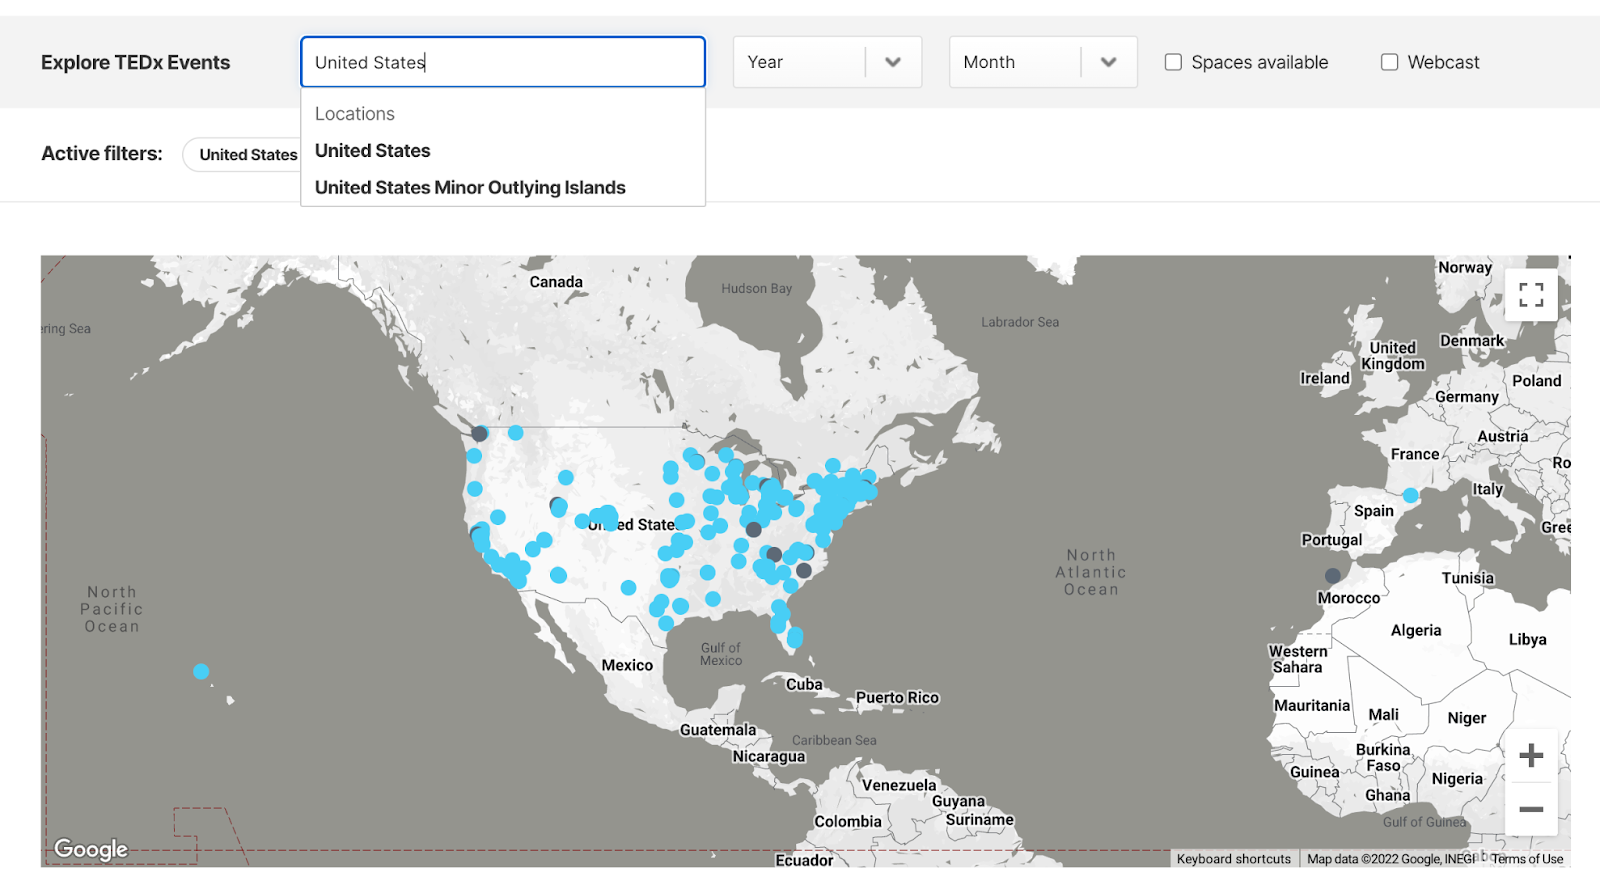Open the Google logo link on map
1600x876 pixels.
click(x=91, y=849)
